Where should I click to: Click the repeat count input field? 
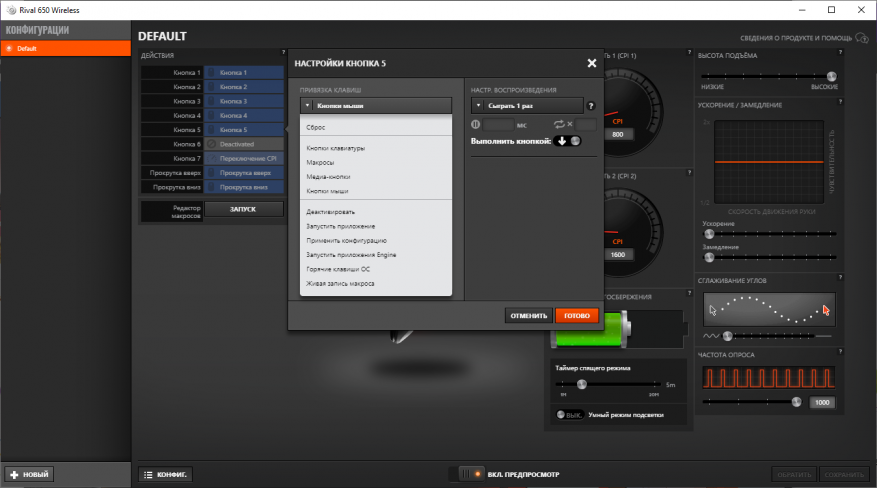tap(586, 125)
